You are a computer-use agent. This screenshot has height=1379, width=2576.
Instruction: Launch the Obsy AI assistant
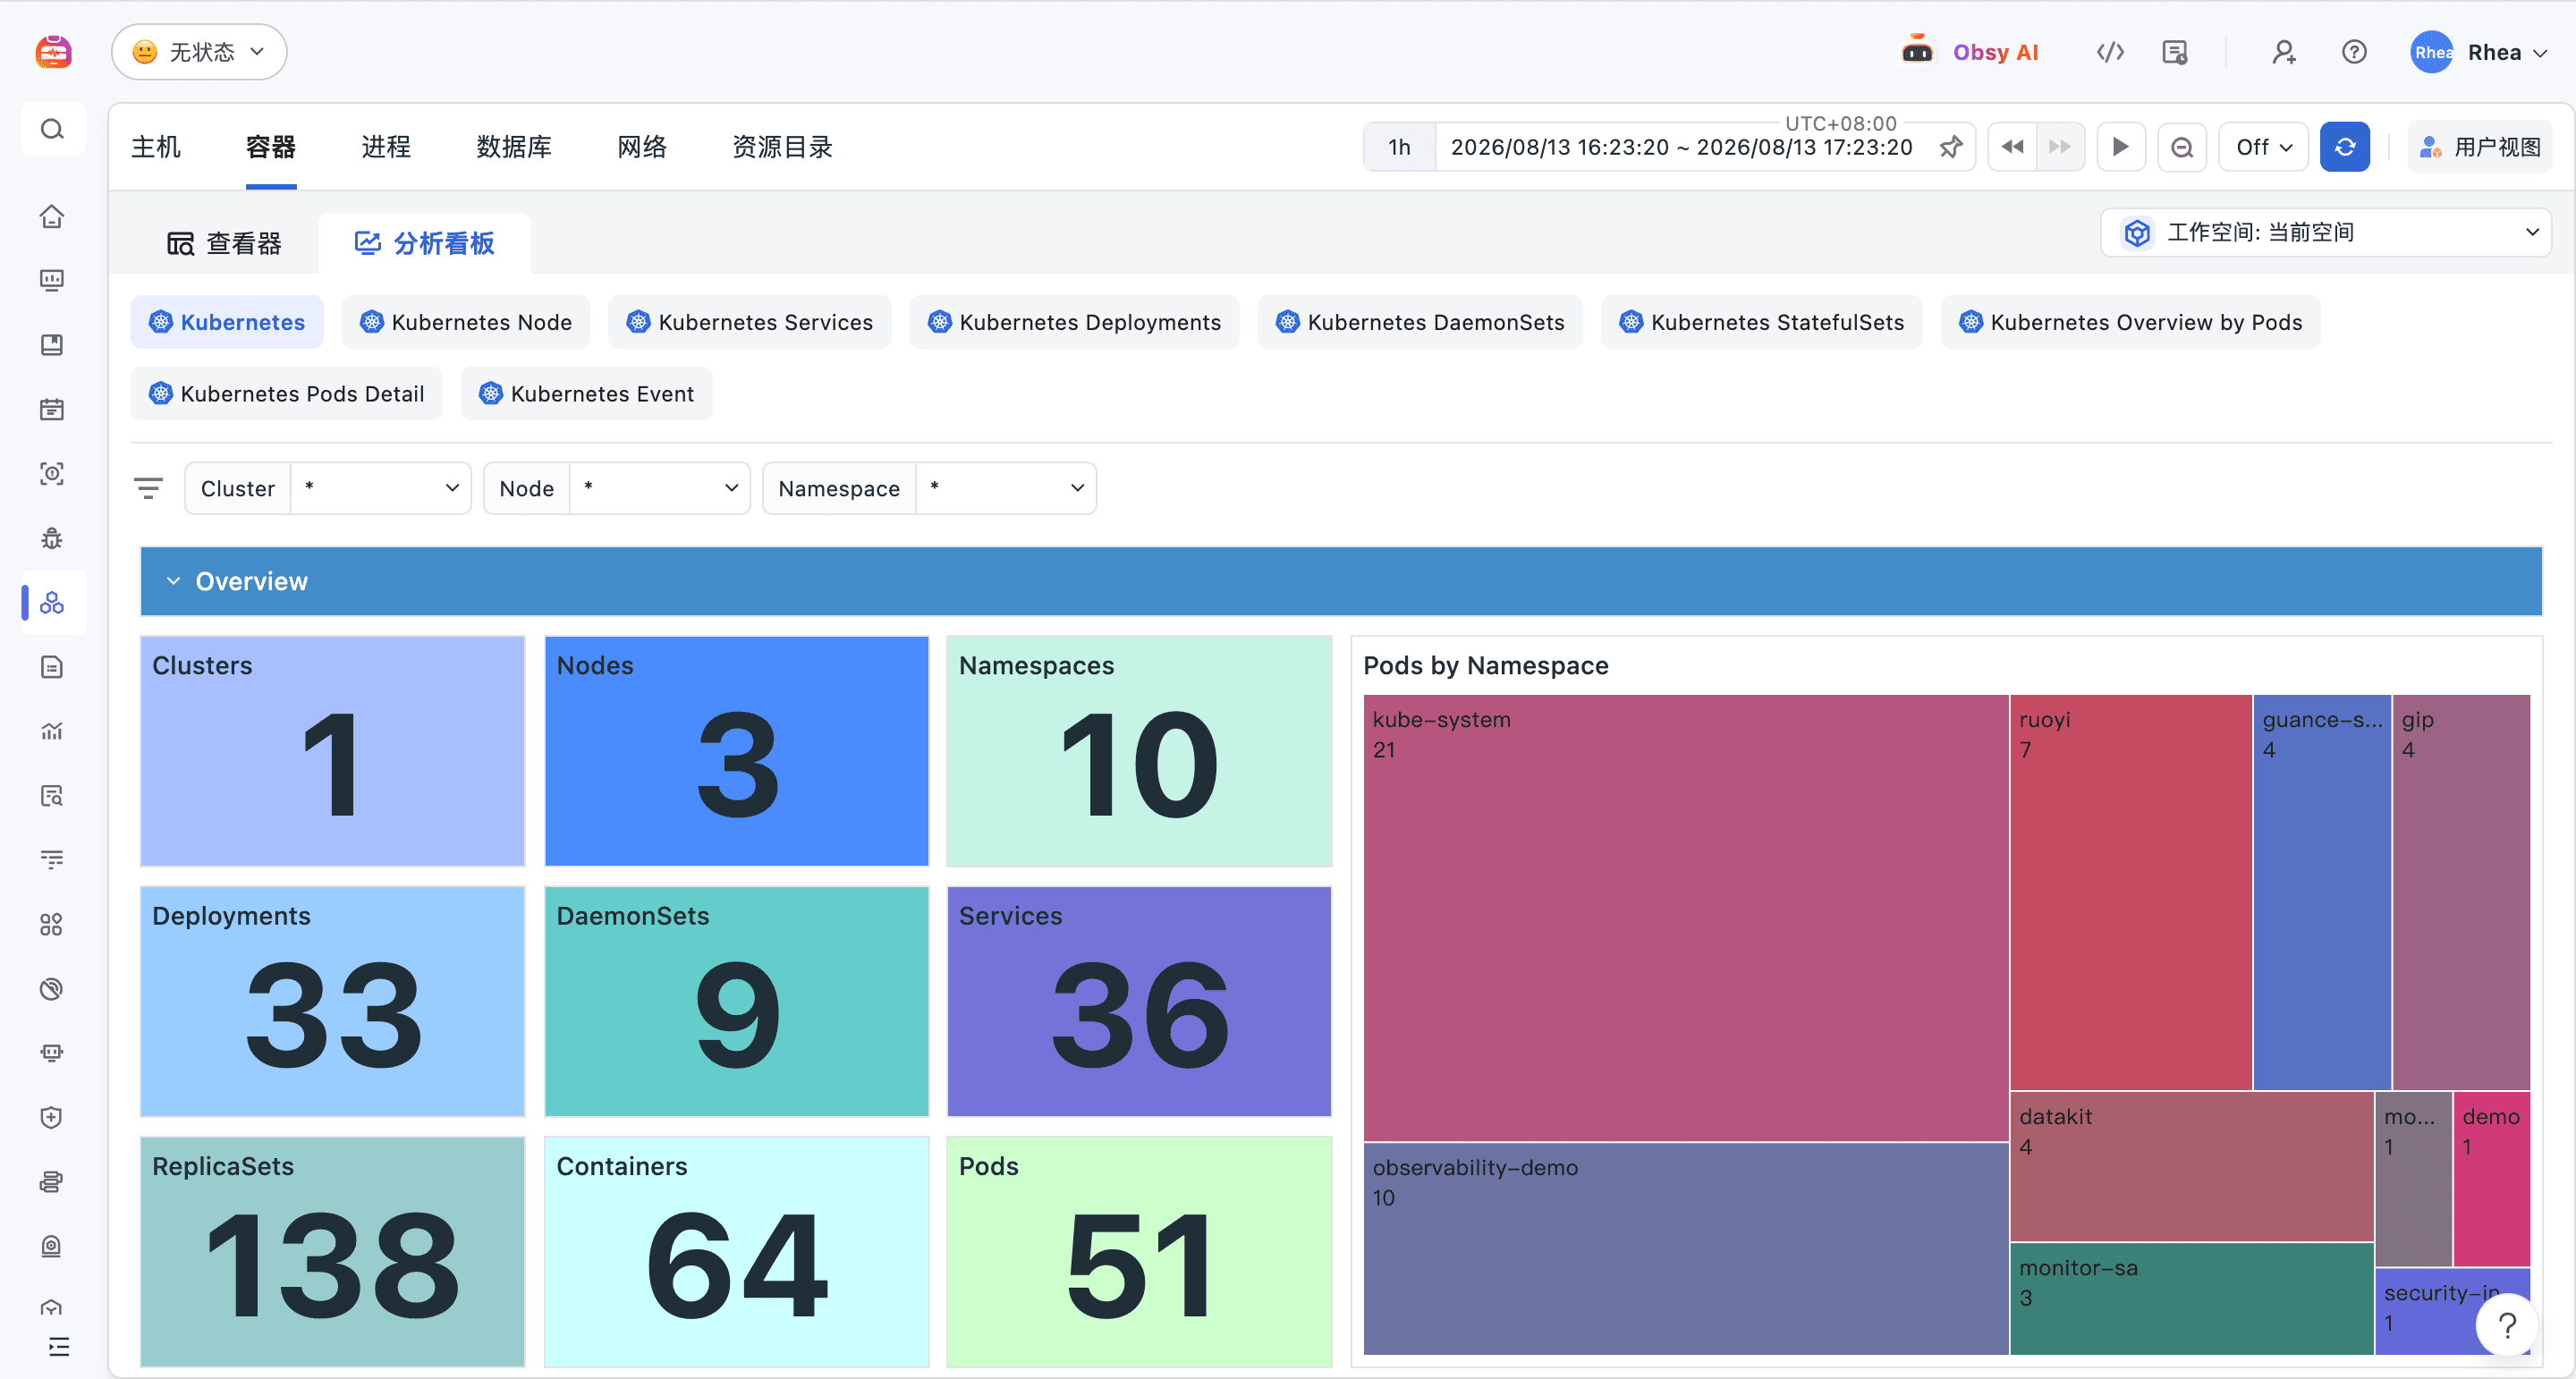(x=1970, y=52)
